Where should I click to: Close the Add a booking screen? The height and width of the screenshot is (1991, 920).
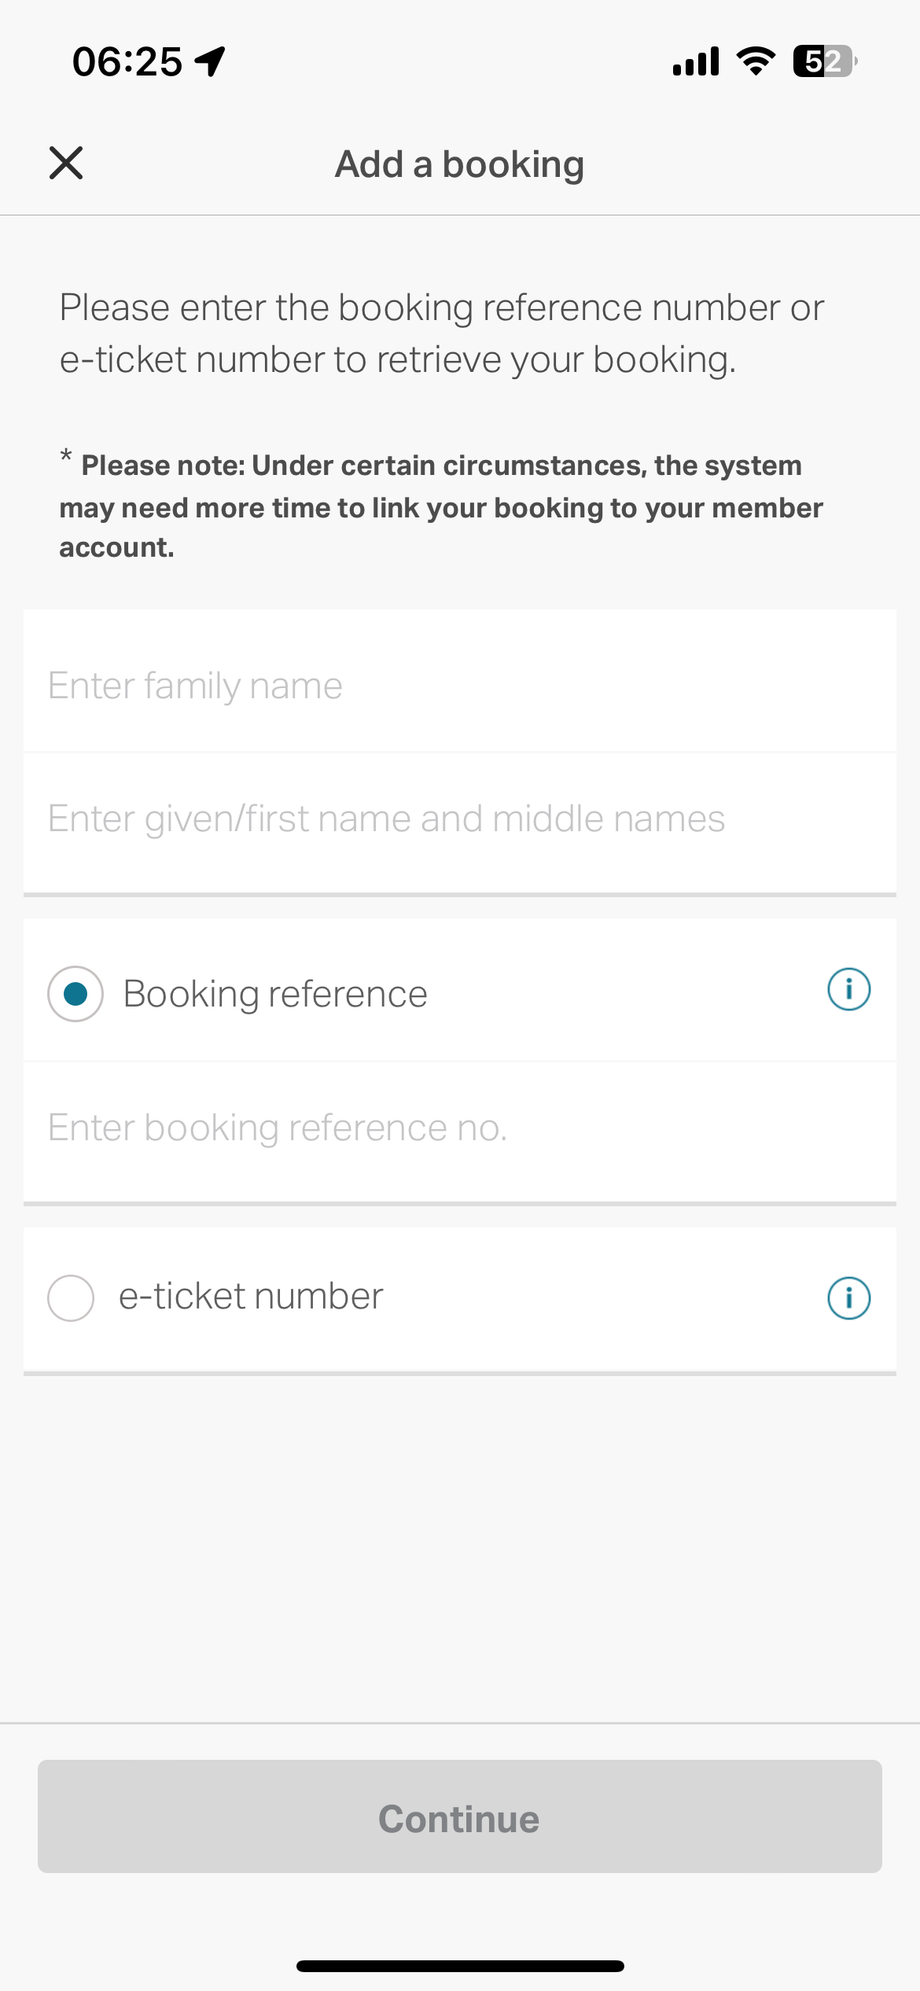point(66,163)
